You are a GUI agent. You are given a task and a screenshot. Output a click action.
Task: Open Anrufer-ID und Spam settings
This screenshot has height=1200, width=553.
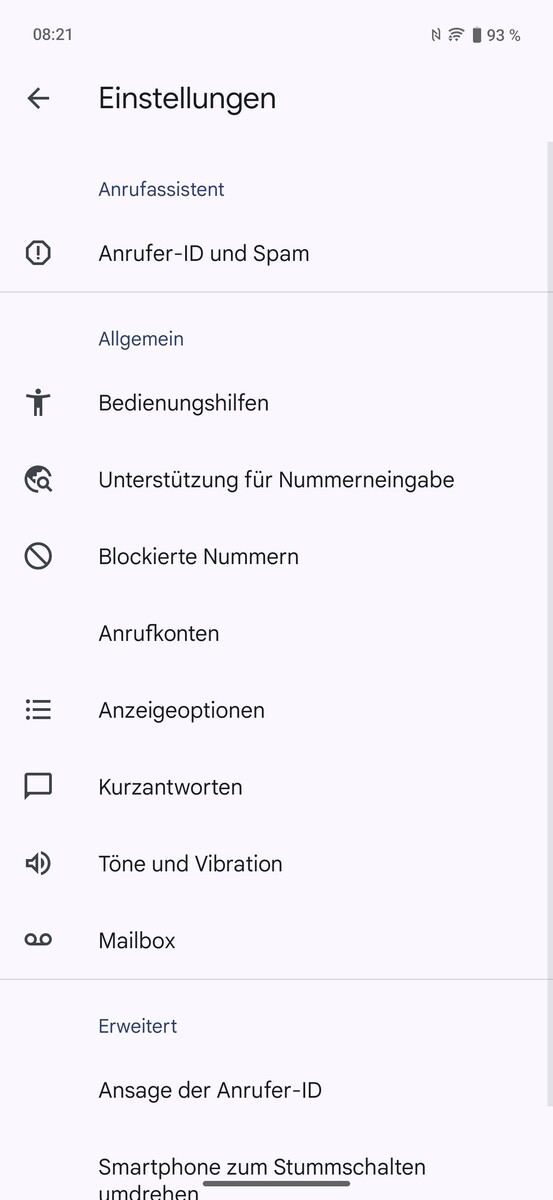click(x=276, y=253)
